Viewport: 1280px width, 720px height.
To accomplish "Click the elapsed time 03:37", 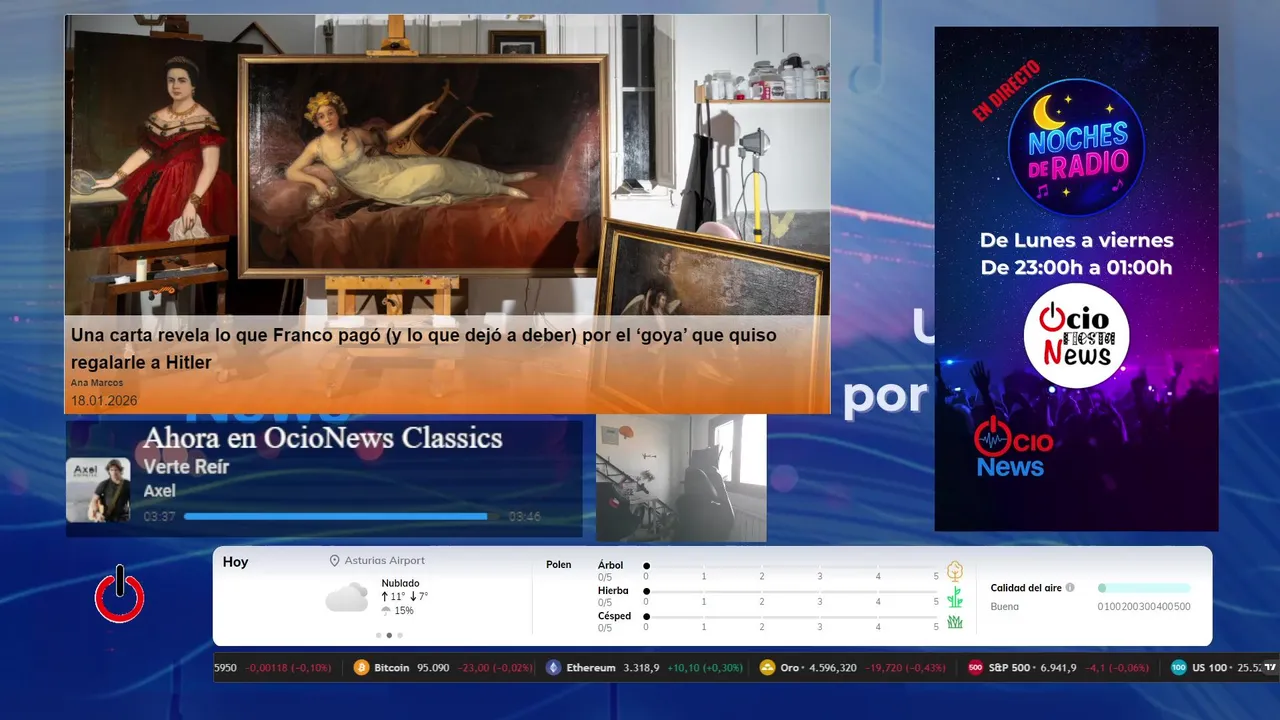I will 160,517.
